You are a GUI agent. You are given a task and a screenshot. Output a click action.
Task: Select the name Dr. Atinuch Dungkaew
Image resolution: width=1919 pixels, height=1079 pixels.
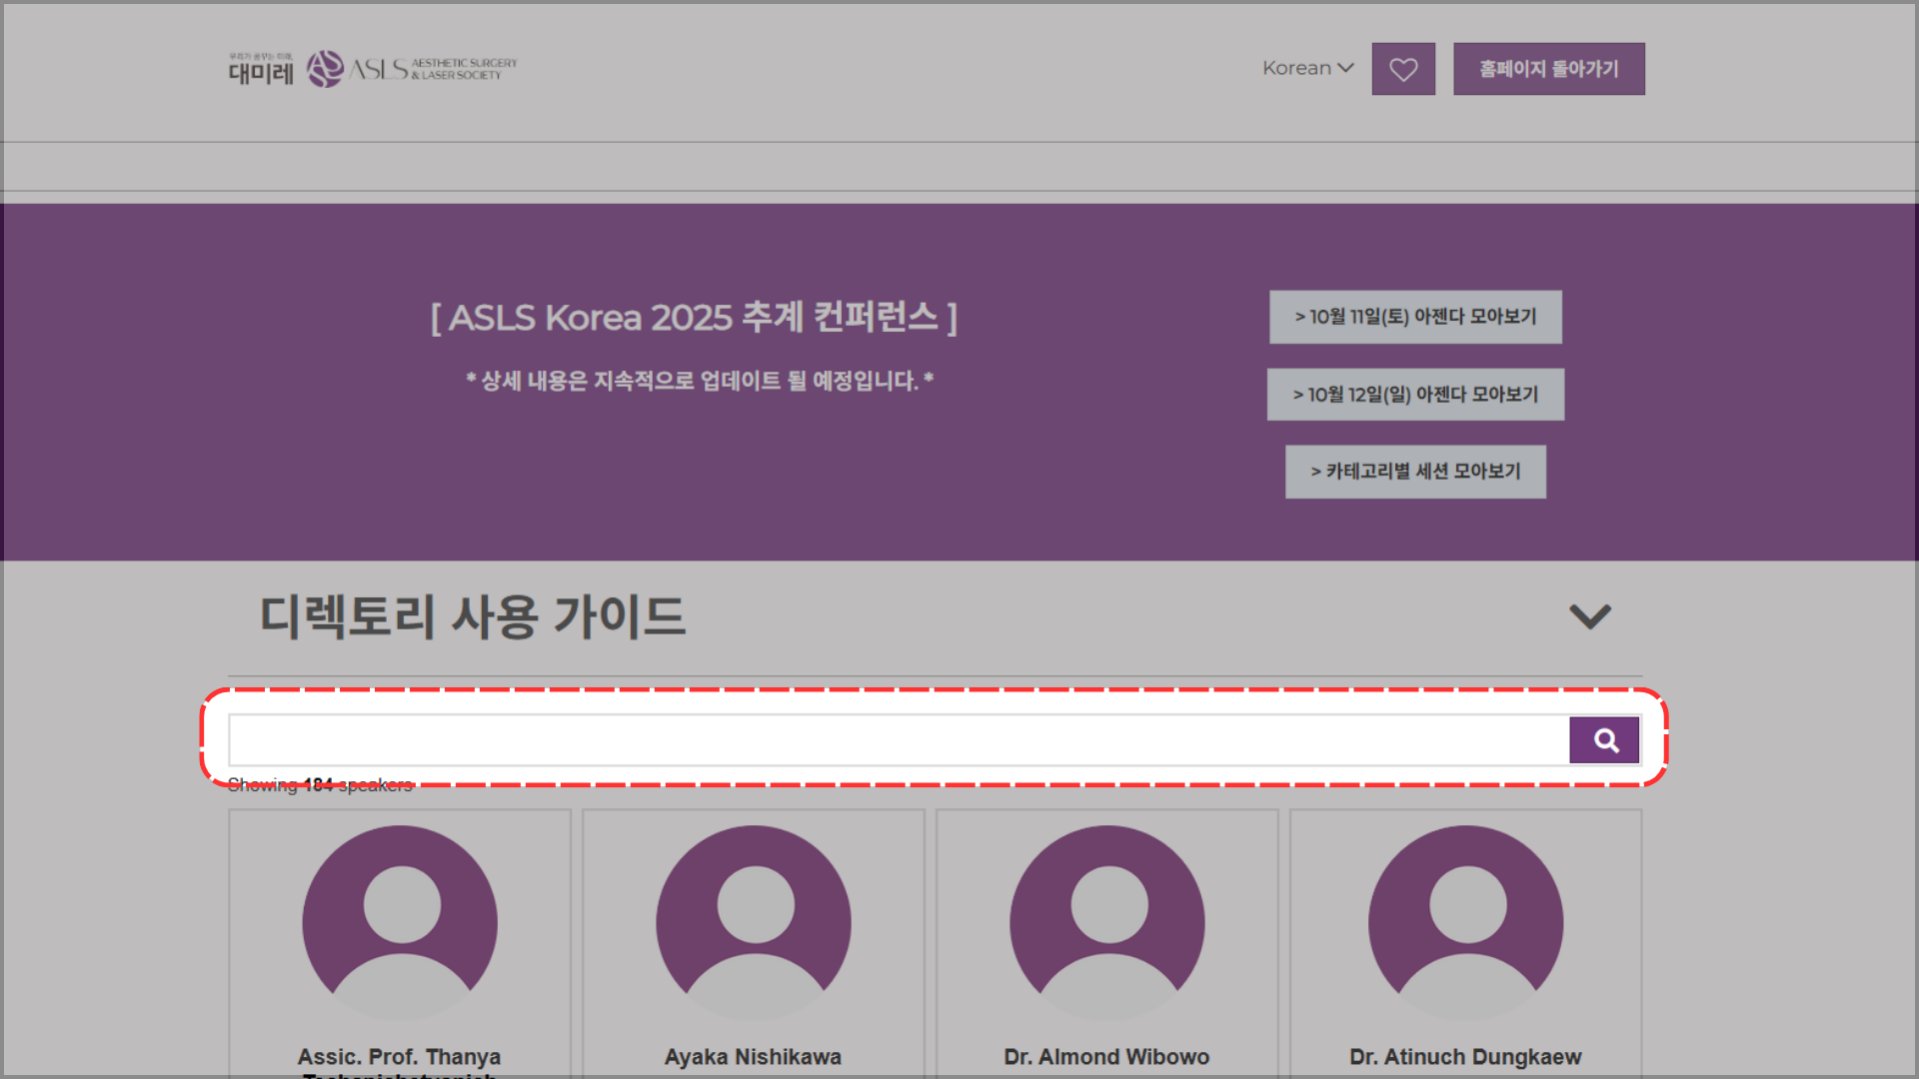tap(1466, 1057)
